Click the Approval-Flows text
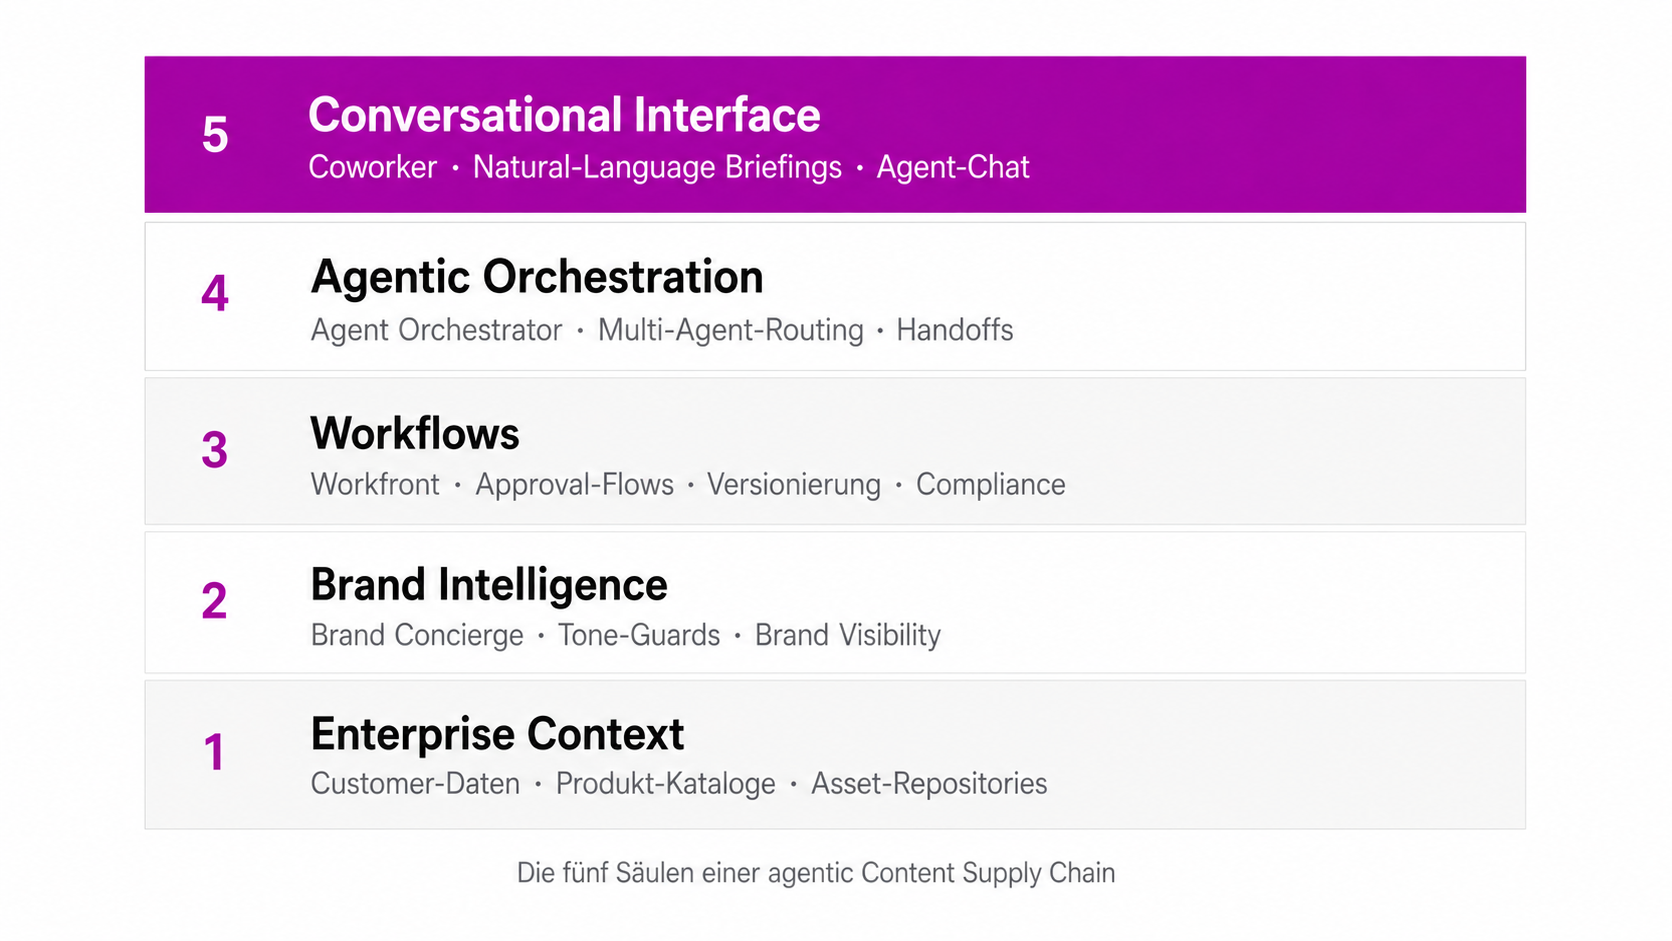 574,485
